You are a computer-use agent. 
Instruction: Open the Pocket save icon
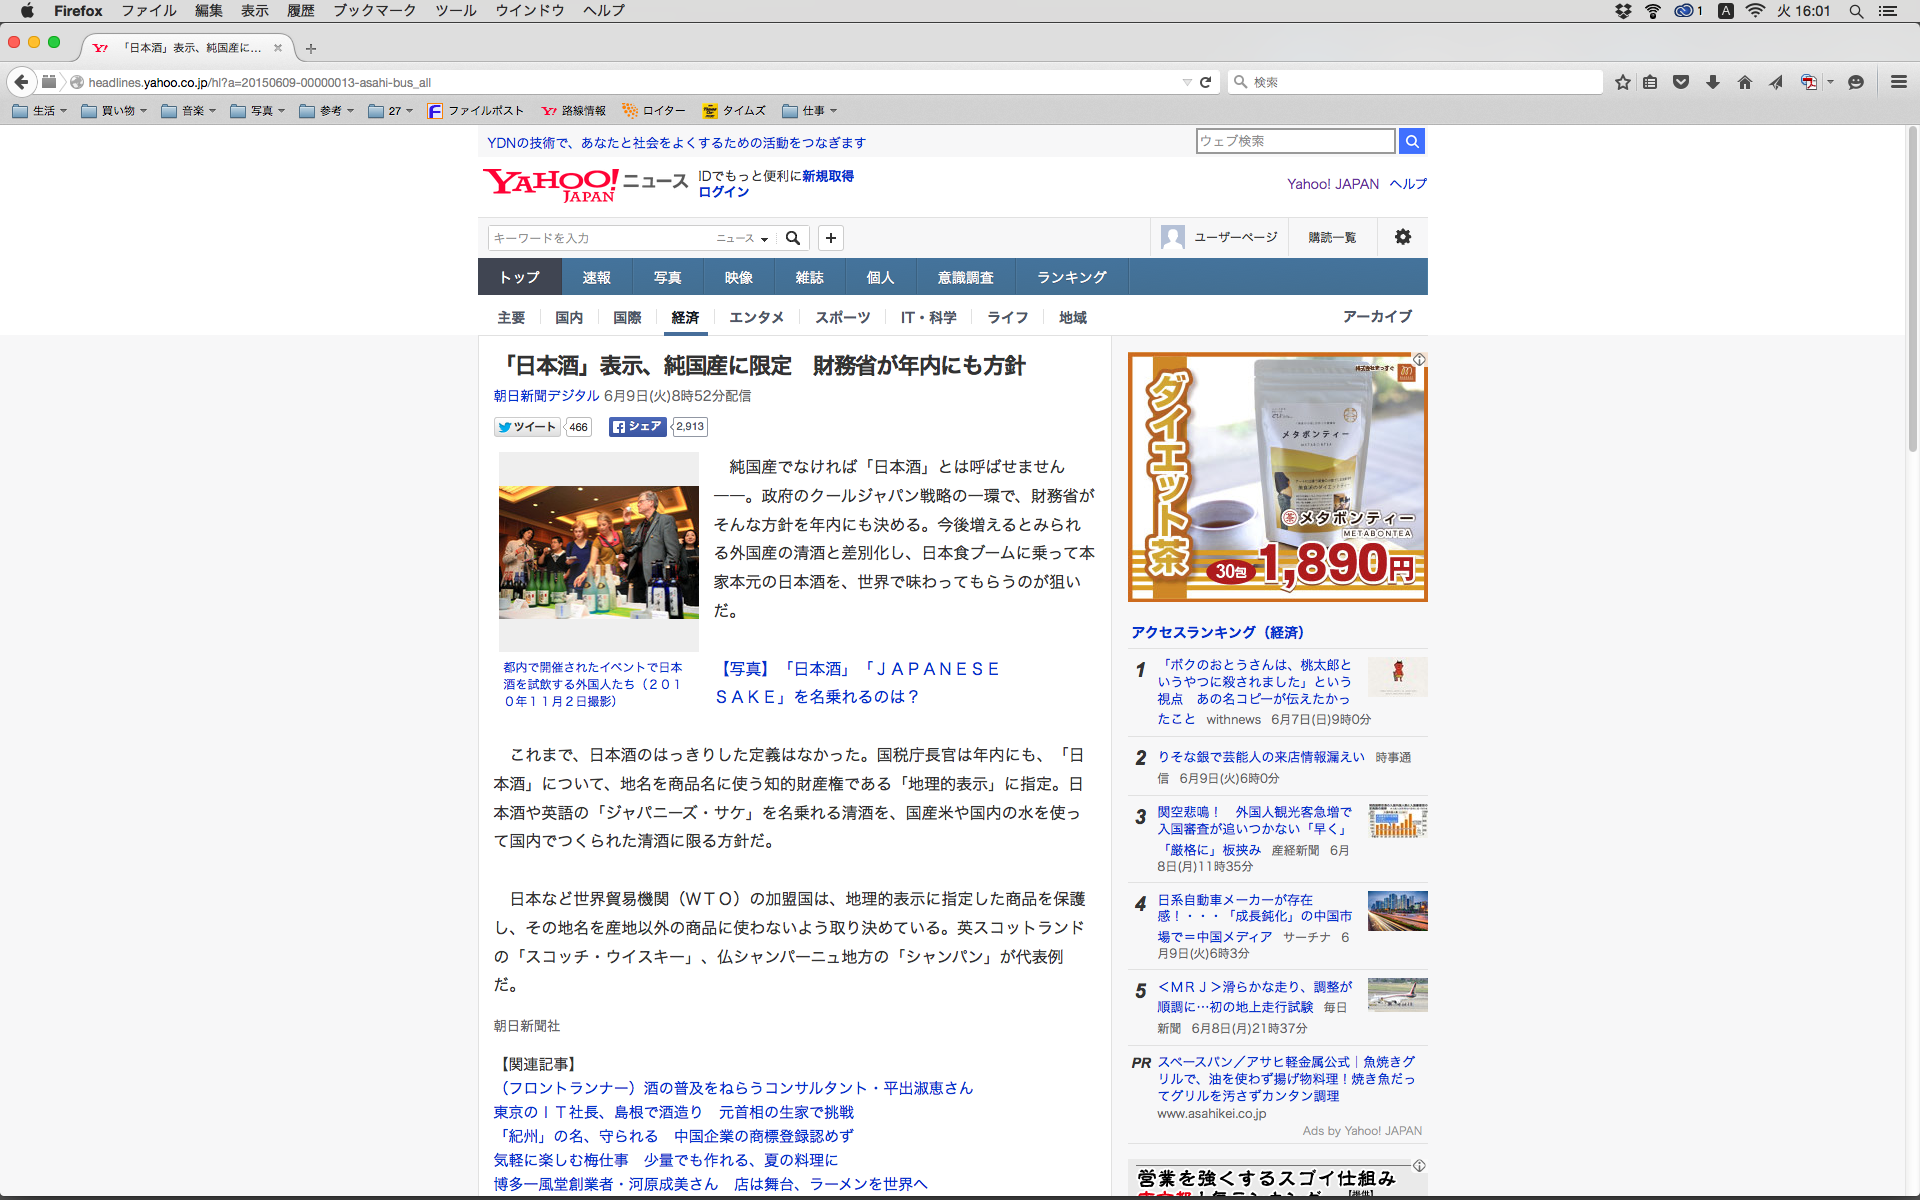pos(1681,82)
